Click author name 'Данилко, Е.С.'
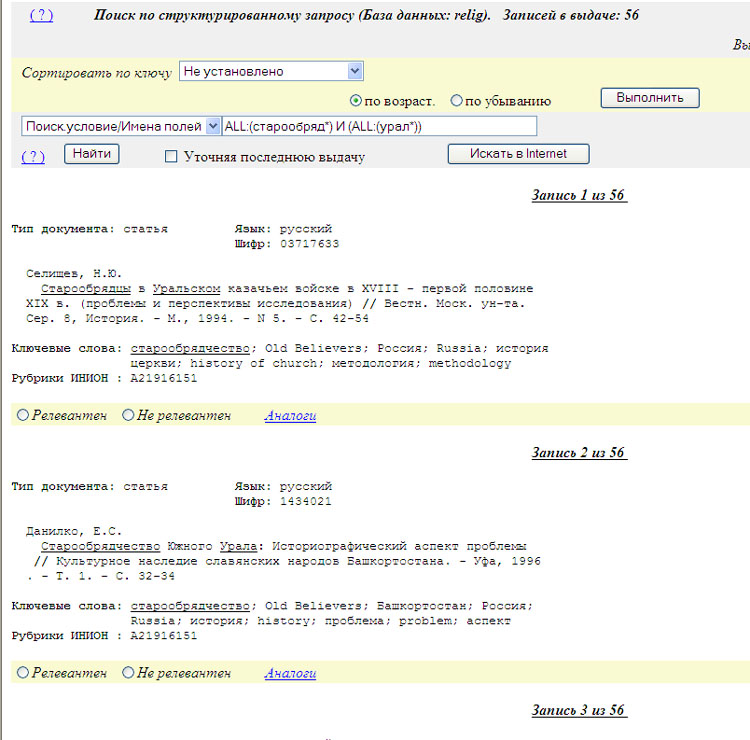 (74, 531)
